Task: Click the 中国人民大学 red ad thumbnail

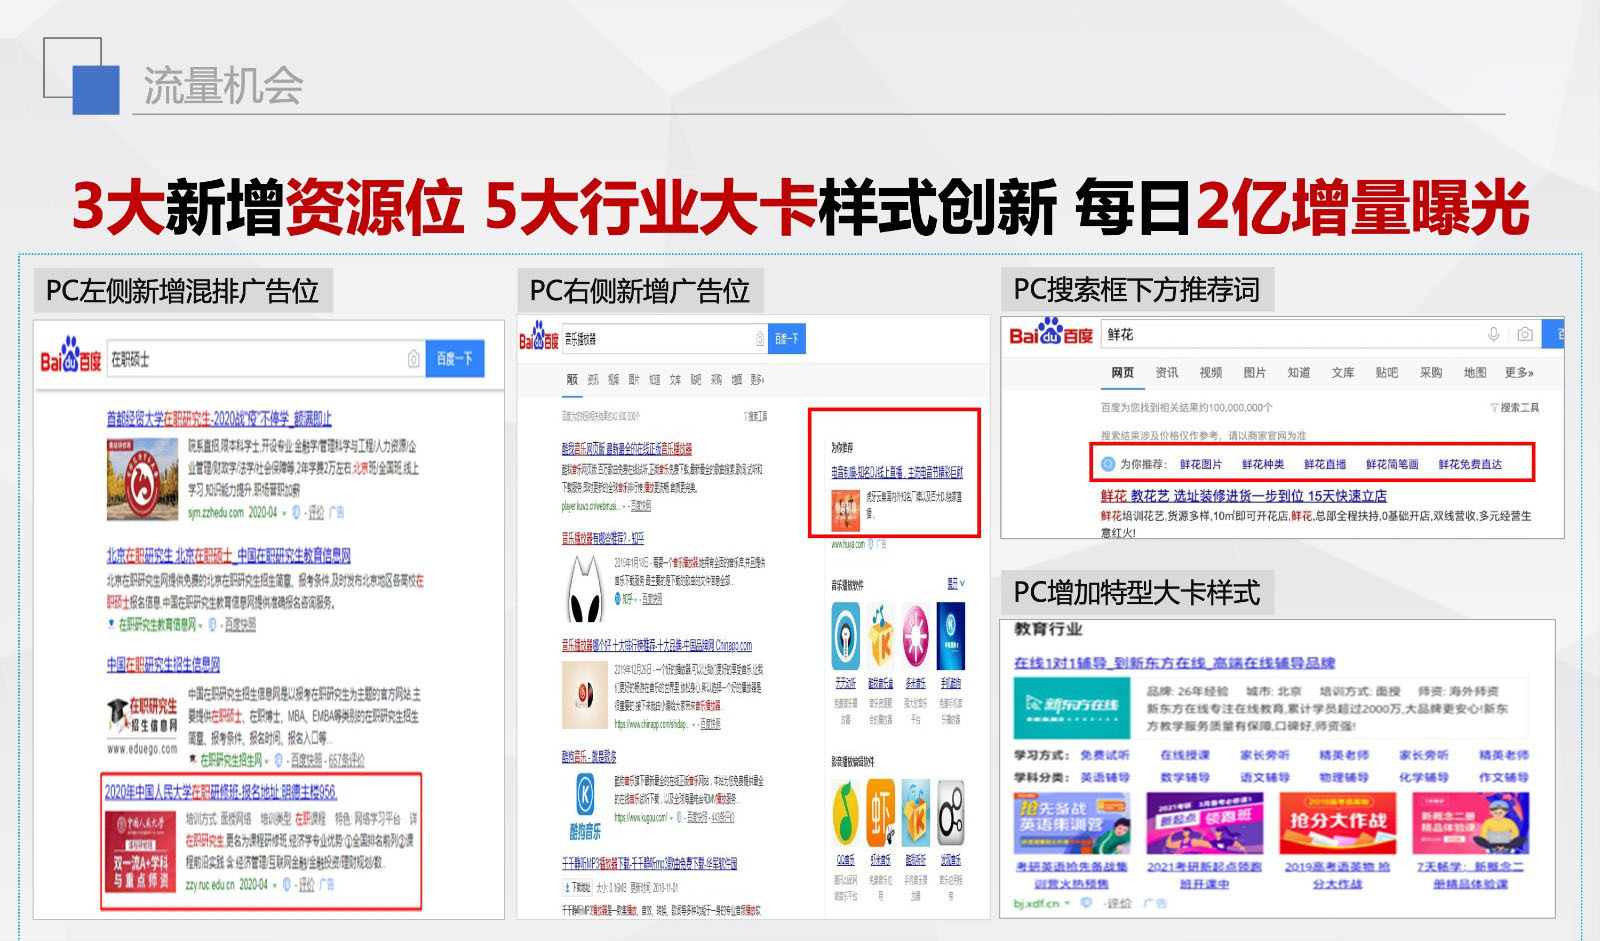Action: tap(141, 851)
